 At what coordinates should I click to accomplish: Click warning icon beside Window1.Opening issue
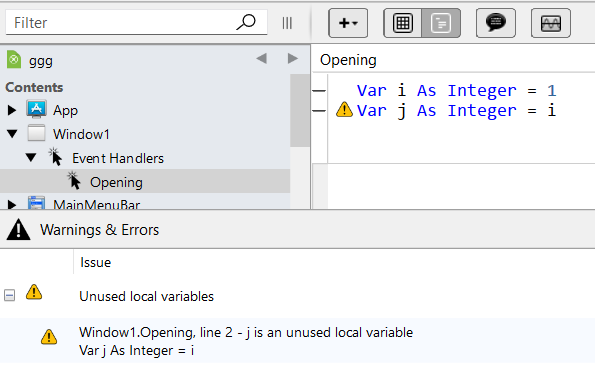click(x=49, y=336)
